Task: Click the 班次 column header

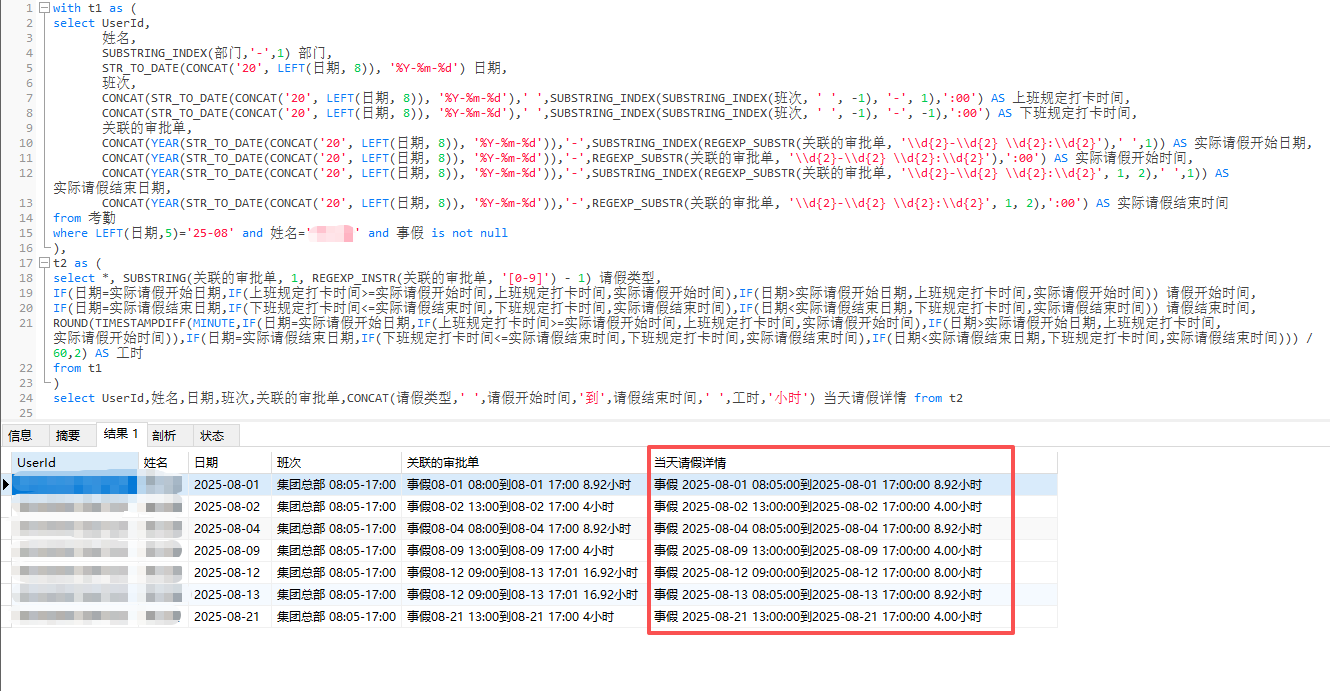Action: pyautogui.click(x=335, y=462)
